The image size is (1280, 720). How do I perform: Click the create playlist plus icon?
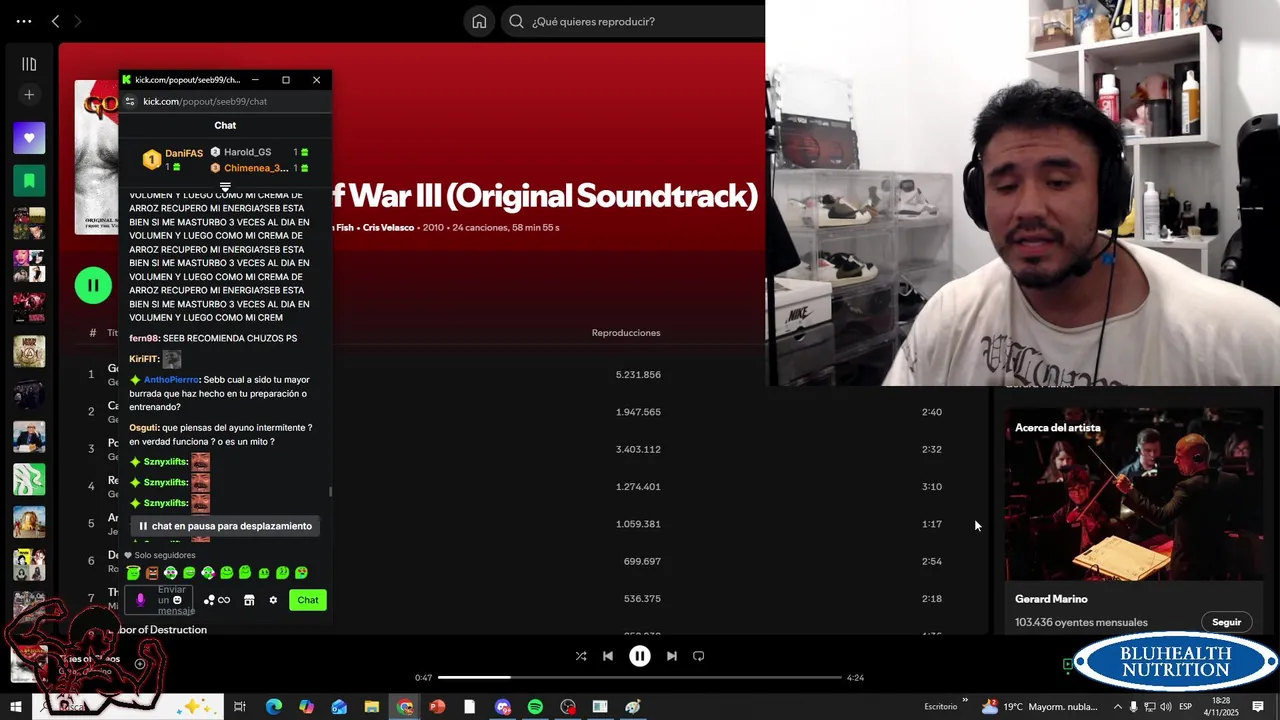tap(29, 95)
